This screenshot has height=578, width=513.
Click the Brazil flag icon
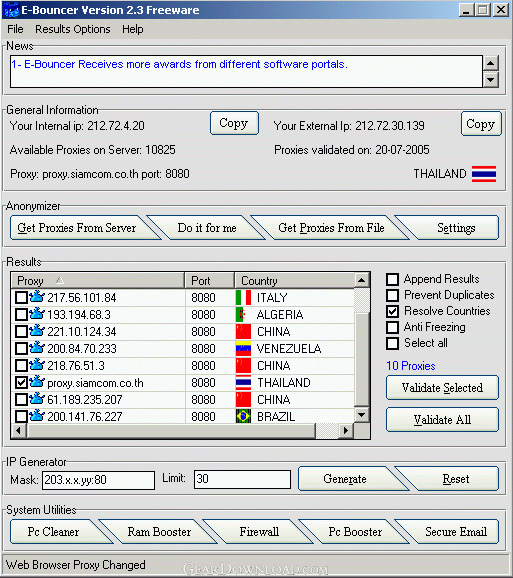click(x=243, y=416)
